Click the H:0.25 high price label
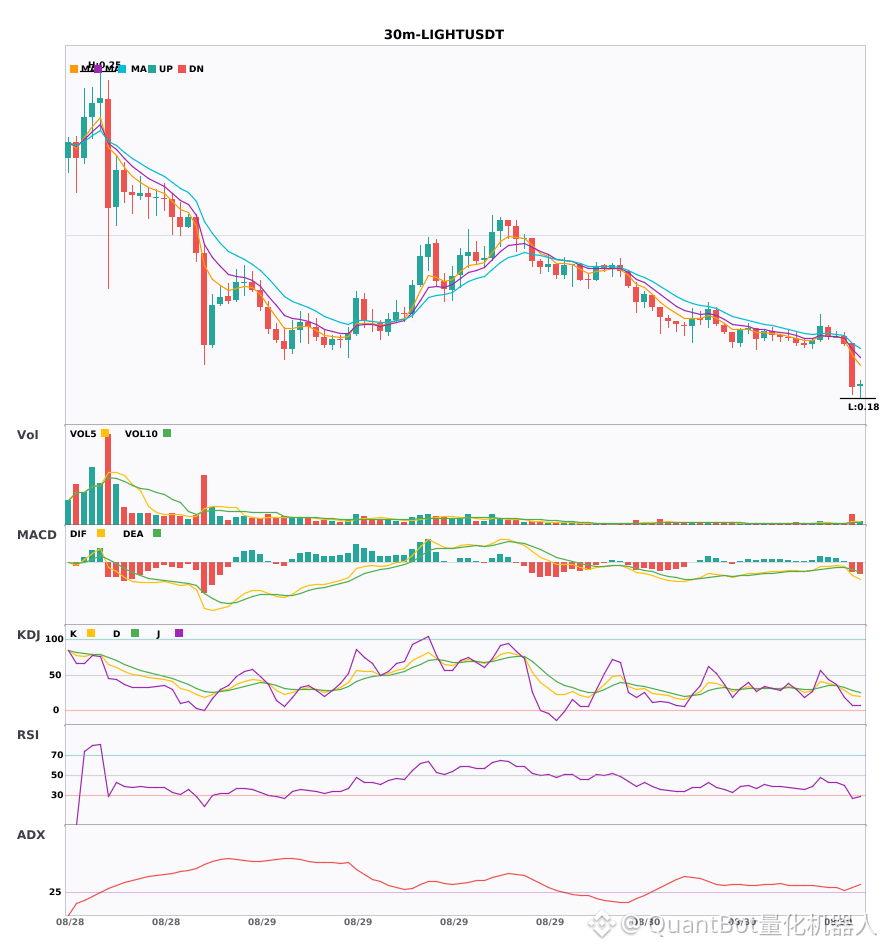This screenshot has width=885, height=950. (x=104, y=64)
